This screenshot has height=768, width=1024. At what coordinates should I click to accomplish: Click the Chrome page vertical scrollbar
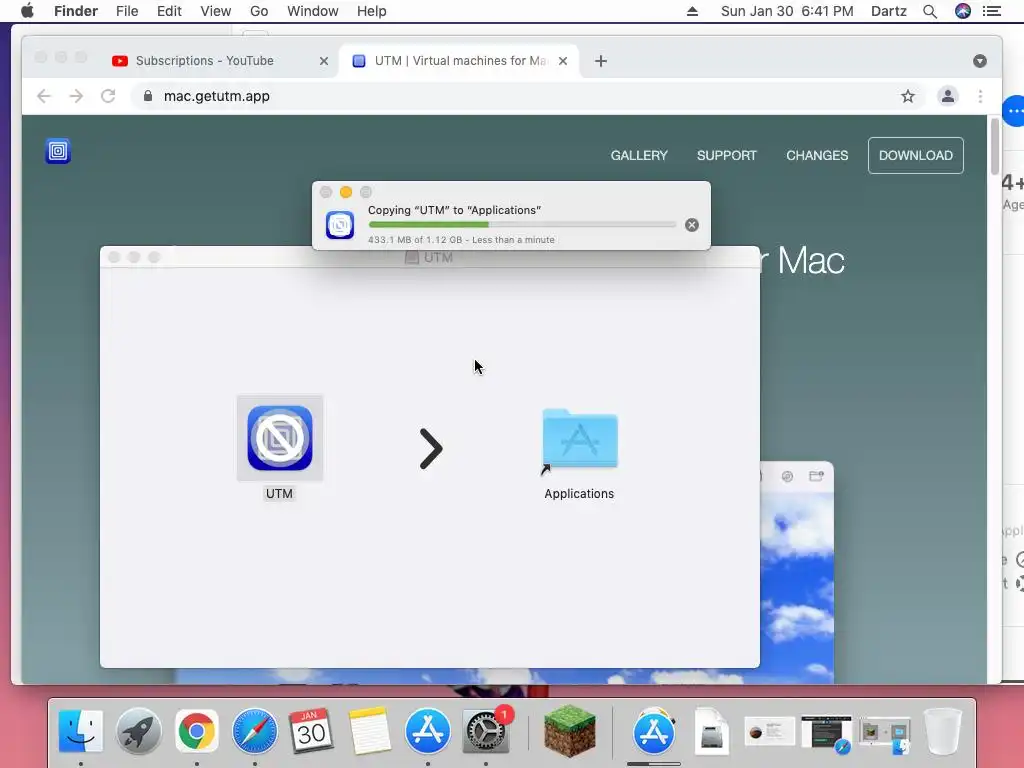coord(995,147)
